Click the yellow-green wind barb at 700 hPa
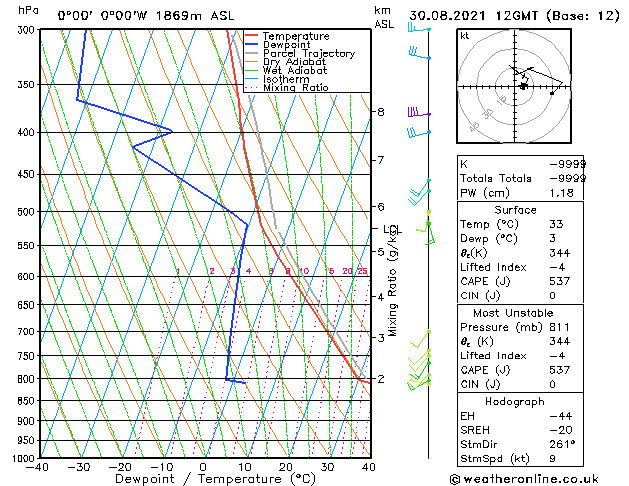This screenshot has height=486, width=629. coord(420,339)
